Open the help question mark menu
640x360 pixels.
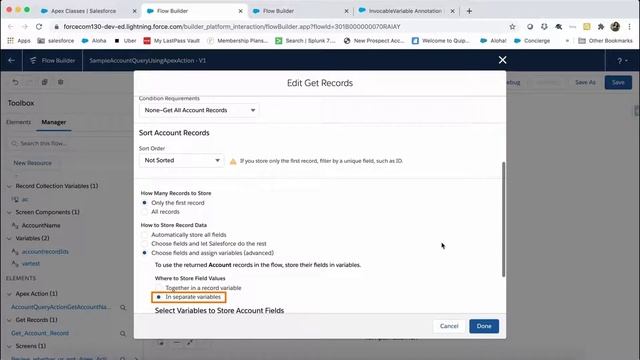click(622, 60)
